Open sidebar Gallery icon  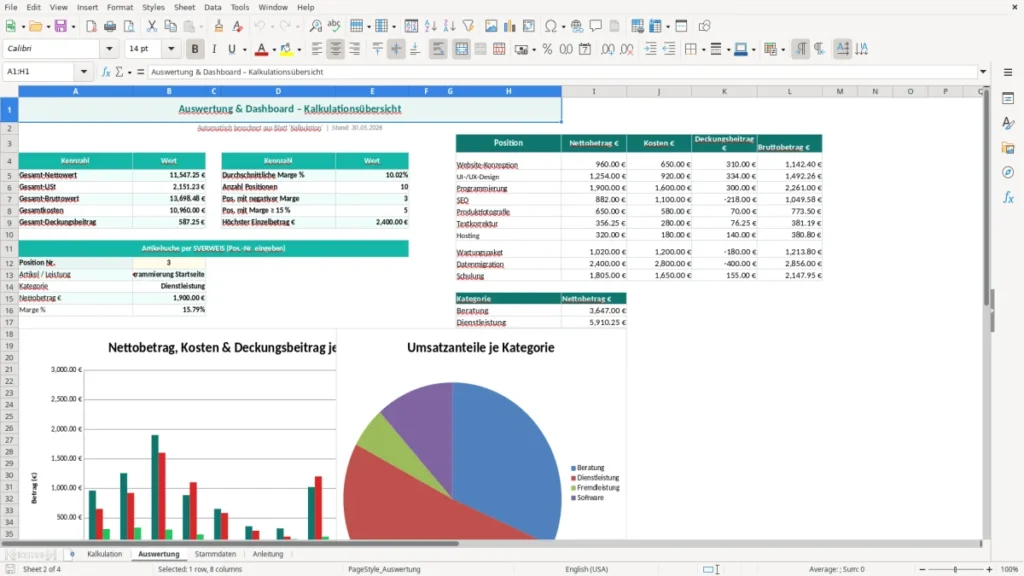[1008, 148]
